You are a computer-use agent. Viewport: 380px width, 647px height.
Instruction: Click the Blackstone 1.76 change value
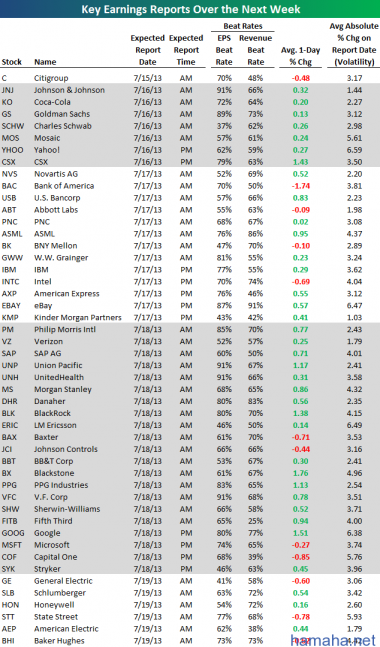(300, 473)
